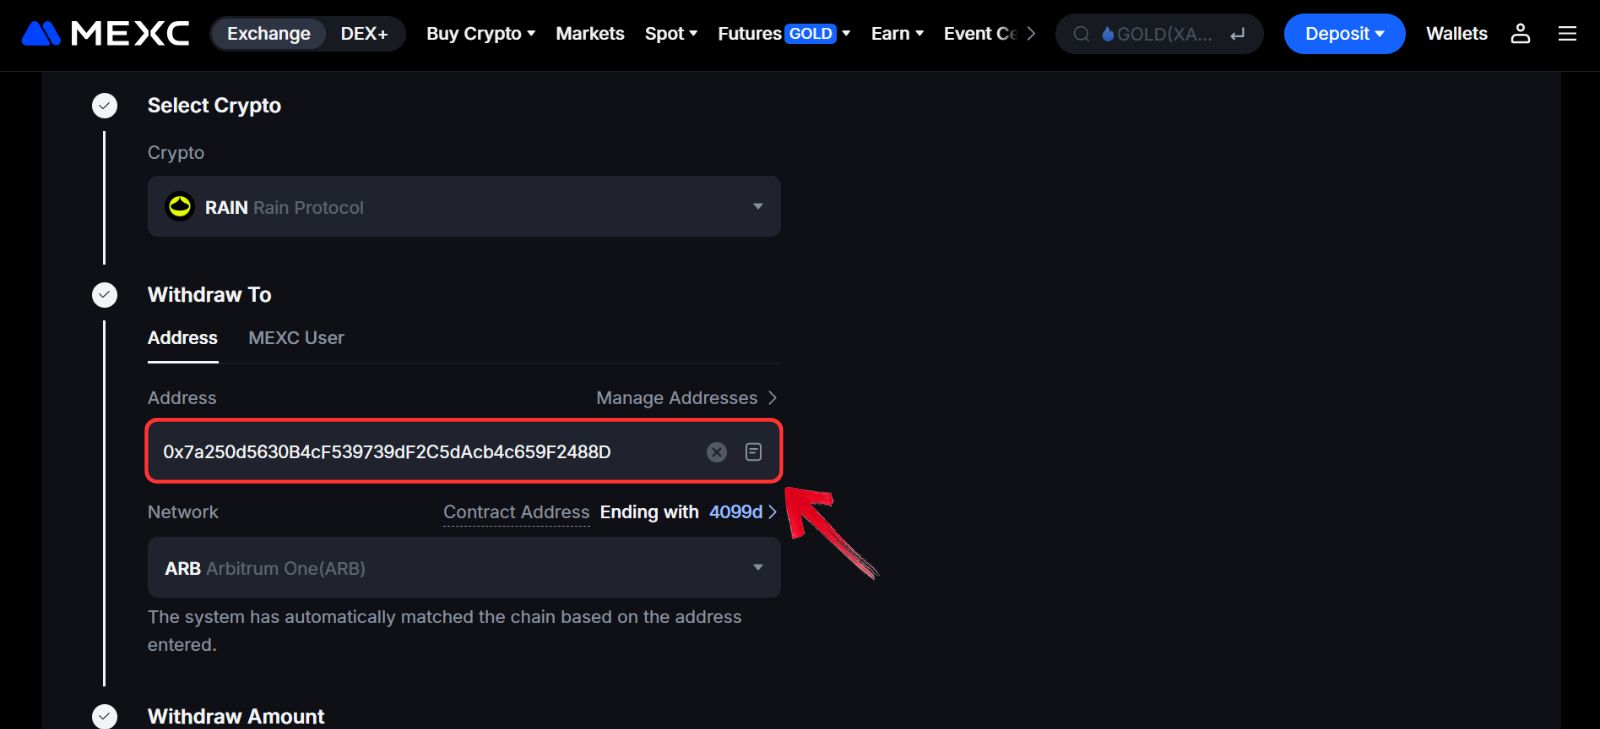Clear the withdrawal address field
The height and width of the screenshot is (729, 1600).
[x=717, y=452]
